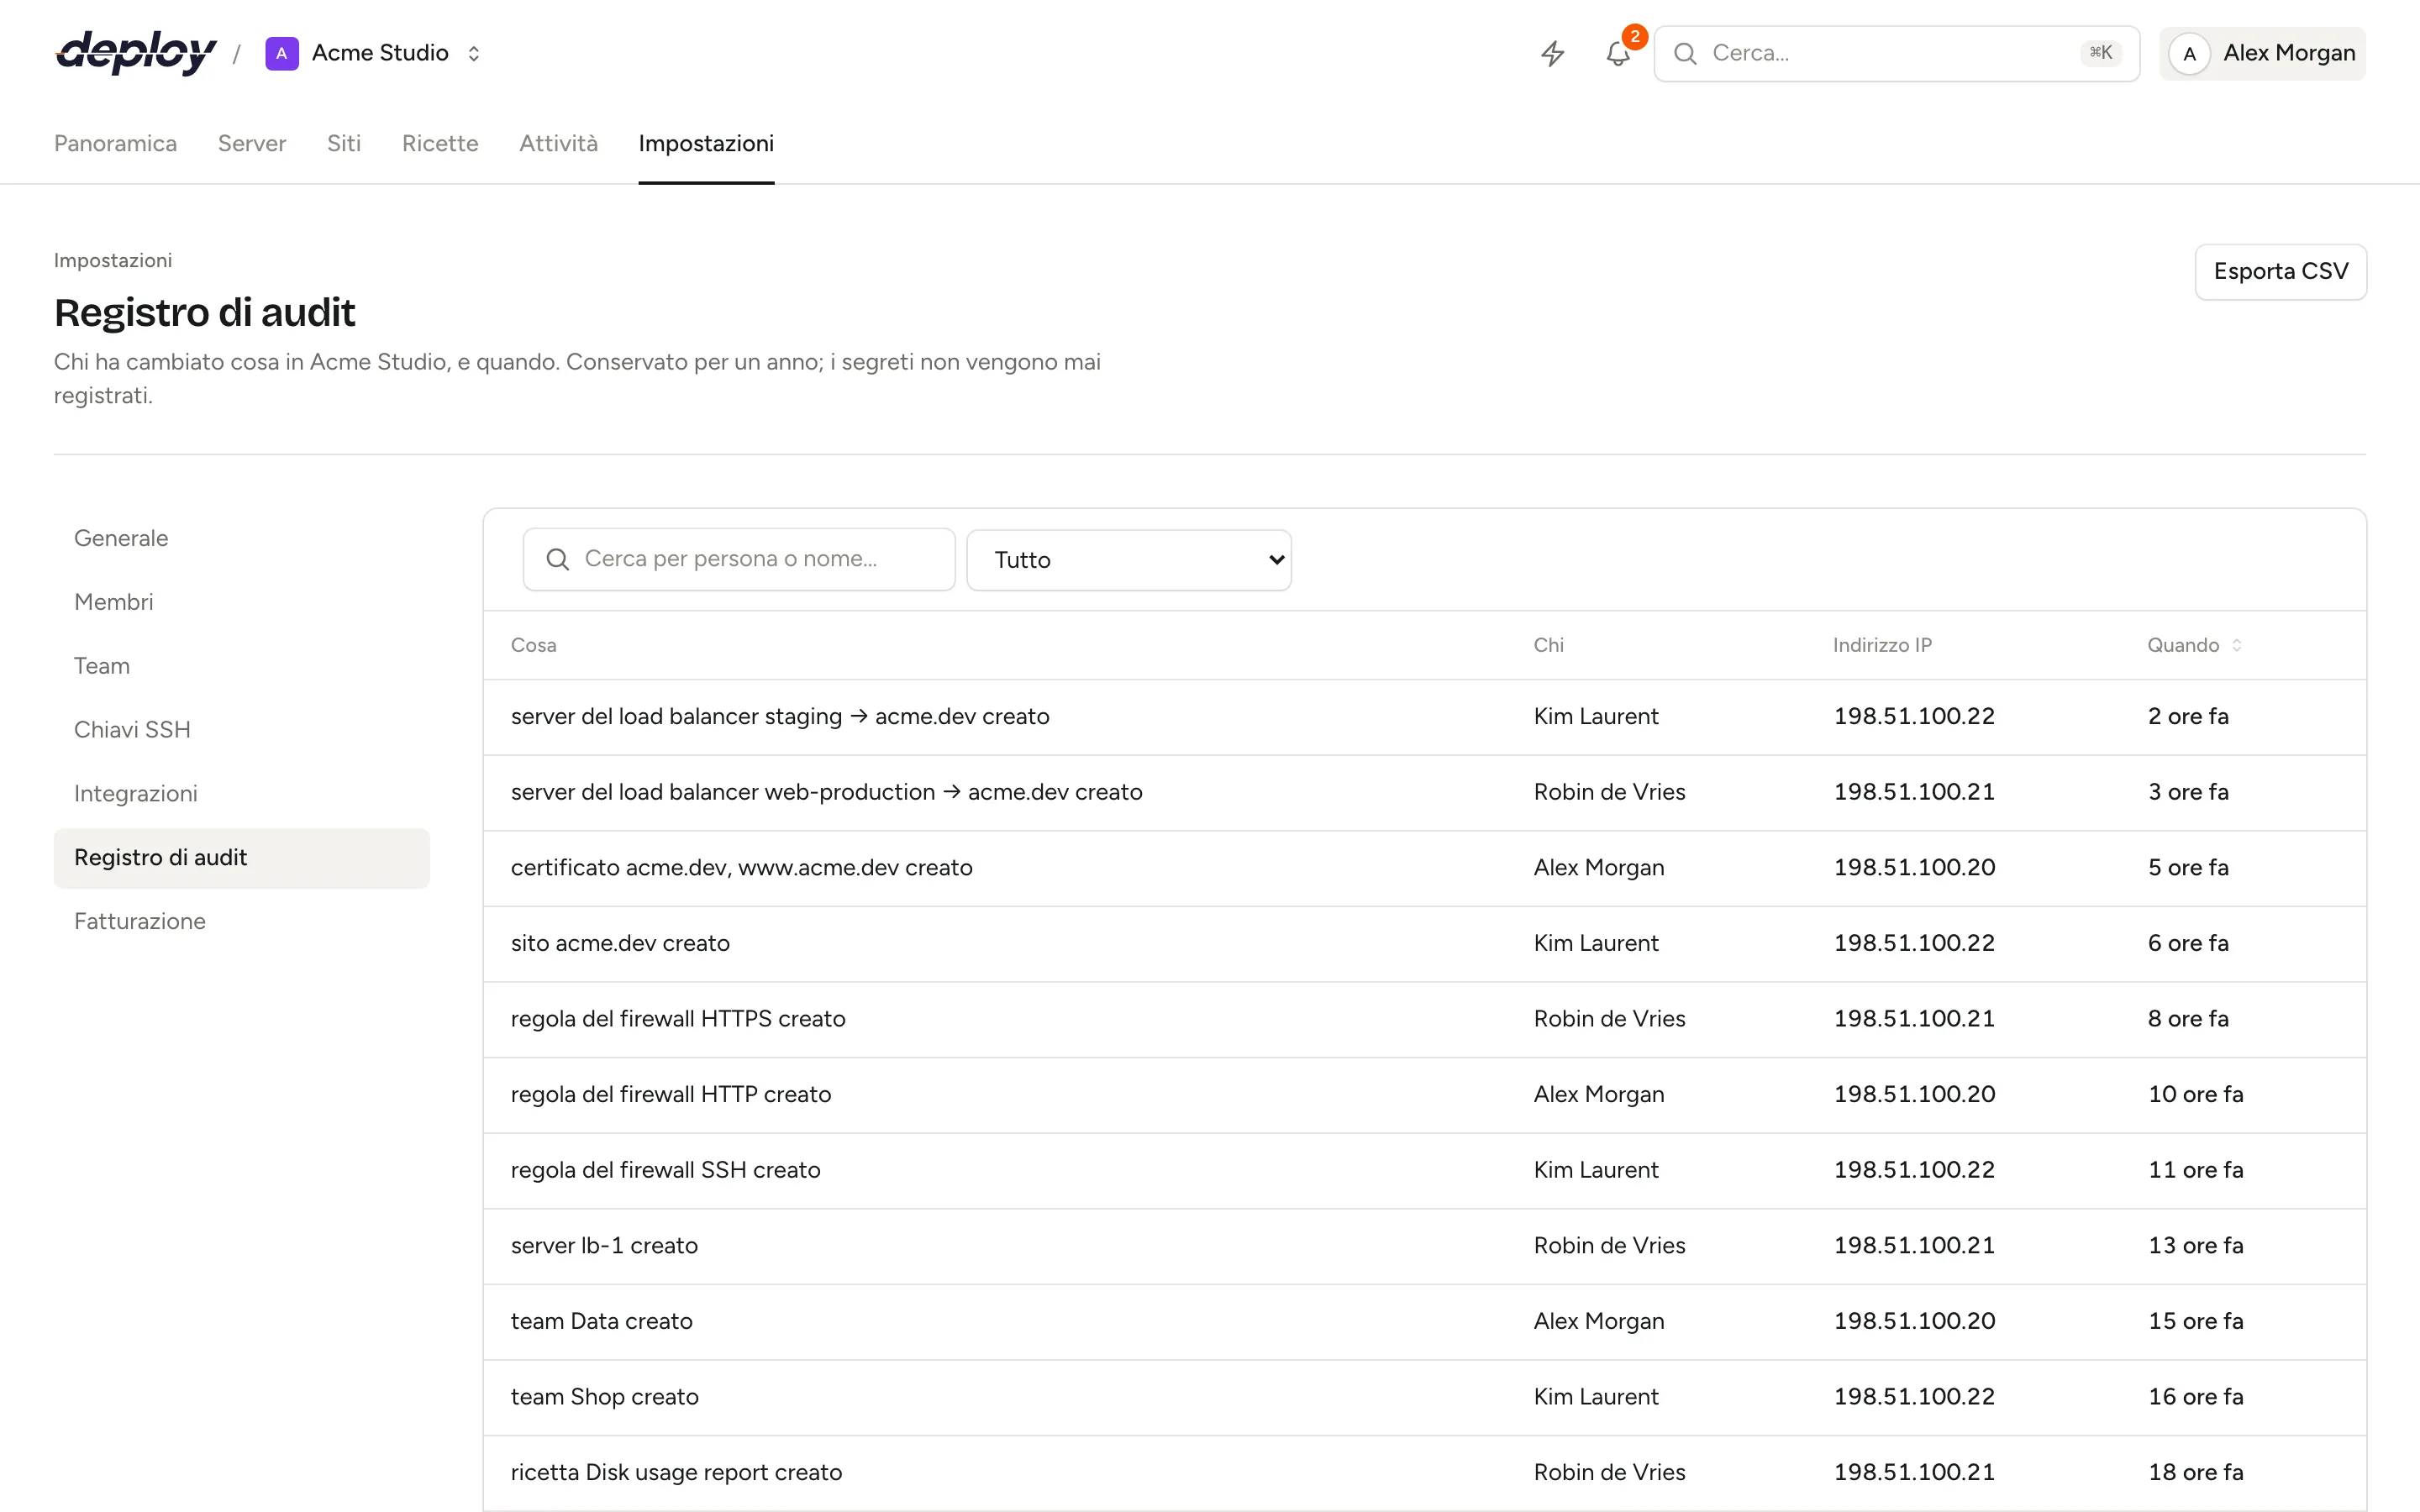Screen dimensions: 2420x1512
Task: Open the Tutto filter dropdown
Action: 1129,560
